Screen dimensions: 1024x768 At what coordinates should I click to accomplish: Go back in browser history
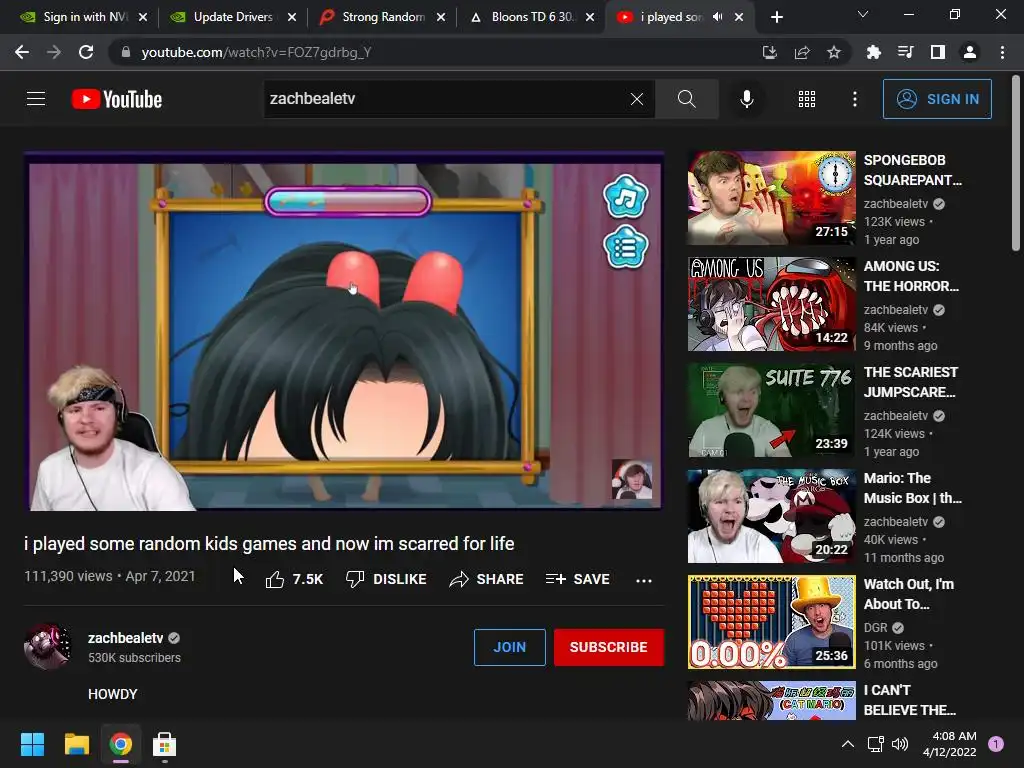tap(22, 52)
